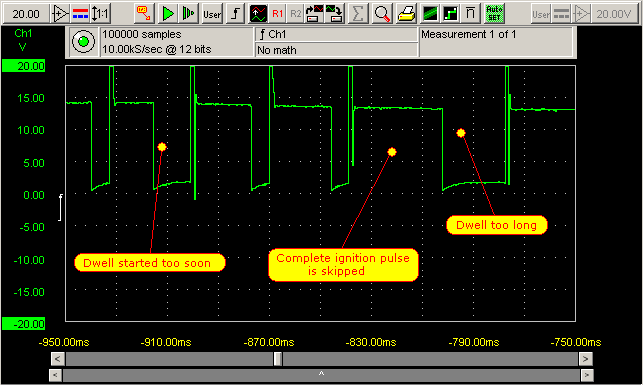Click the Complete ignition pulse is skipped comment

(343, 264)
